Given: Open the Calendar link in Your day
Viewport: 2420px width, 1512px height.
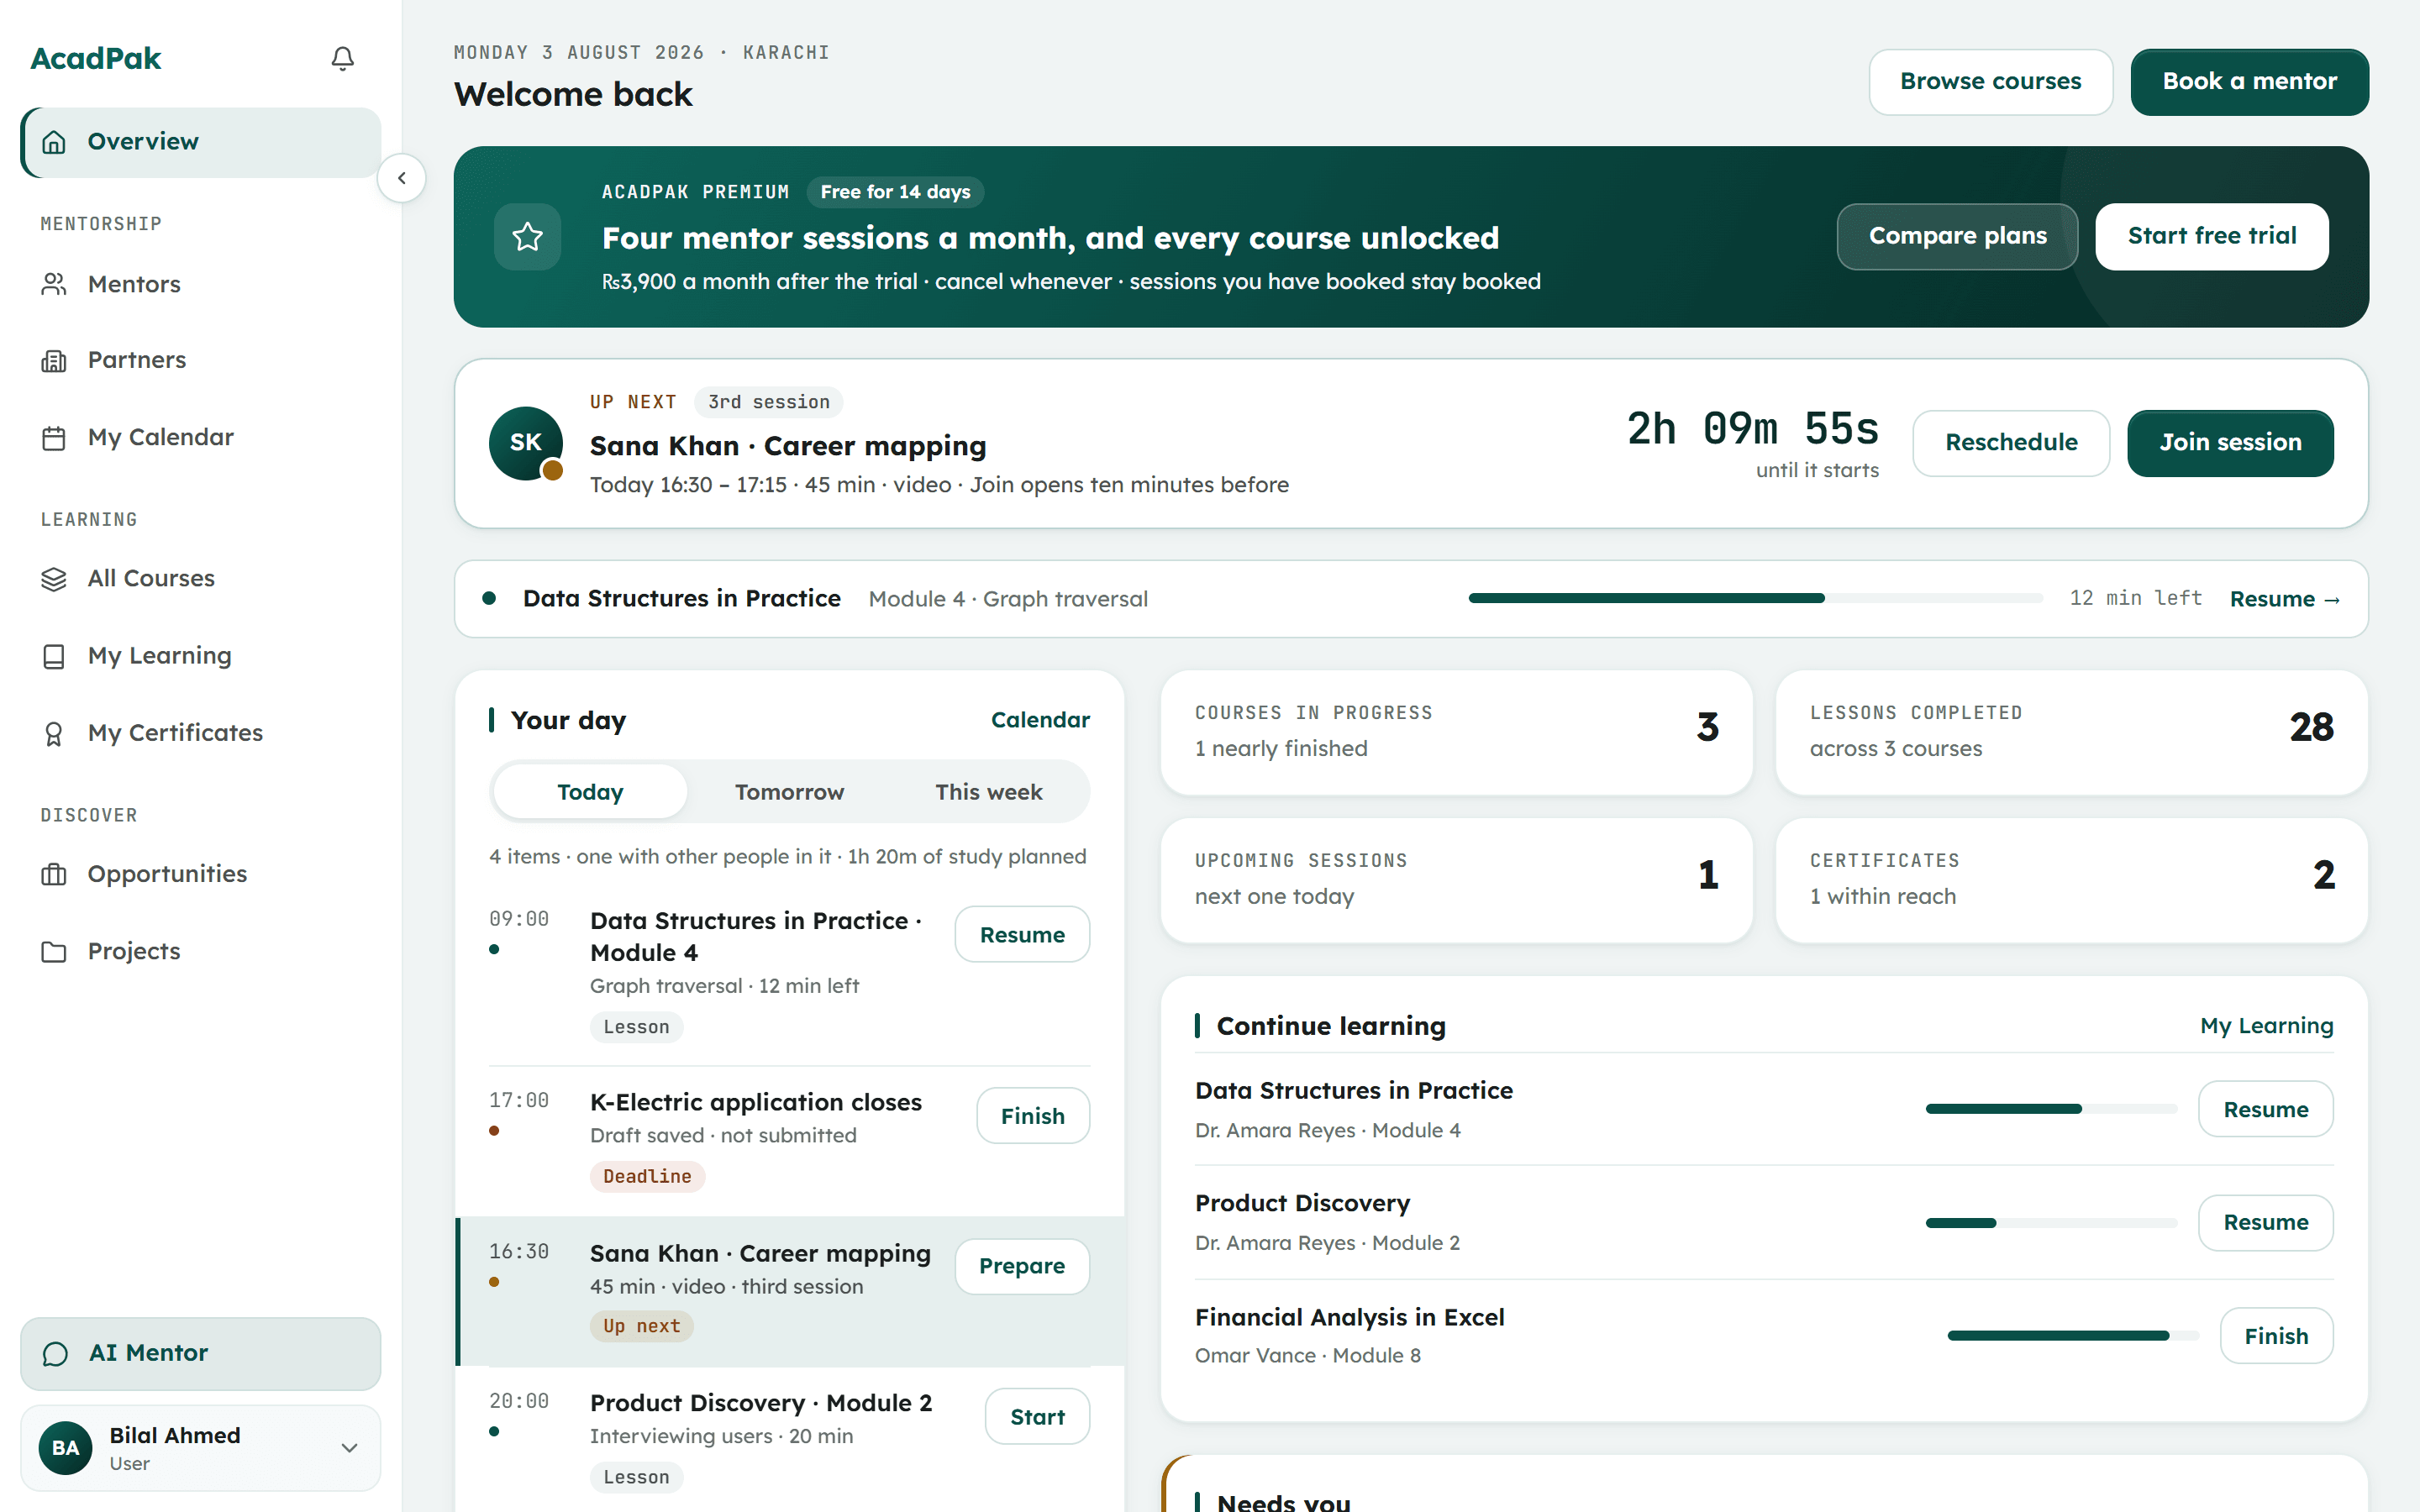Looking at the screenshot, I should pos(1040,720).
